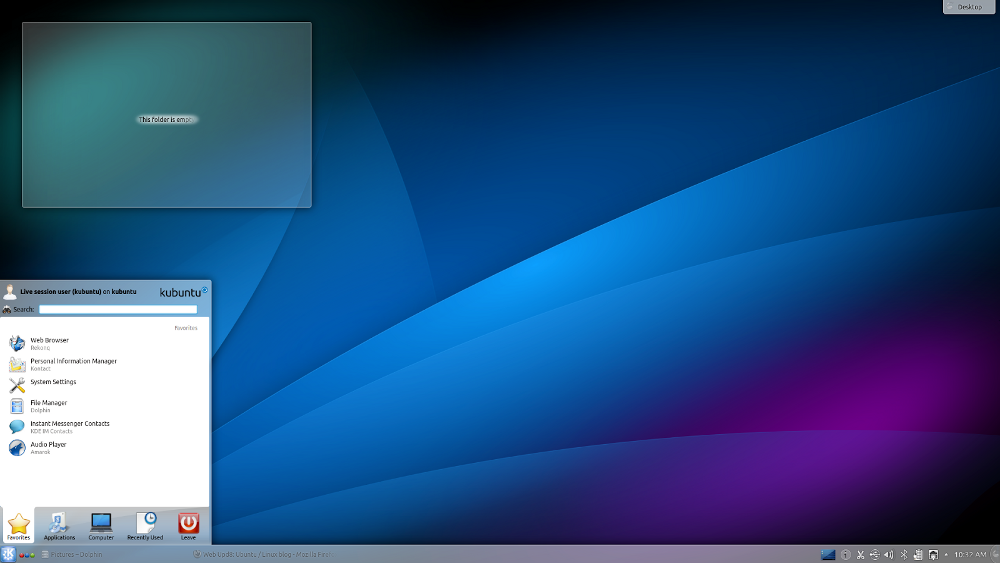This screenshot has height=563, width=1000.
Task: Launch Audio Player Amarok
Action: pos(105,448)
